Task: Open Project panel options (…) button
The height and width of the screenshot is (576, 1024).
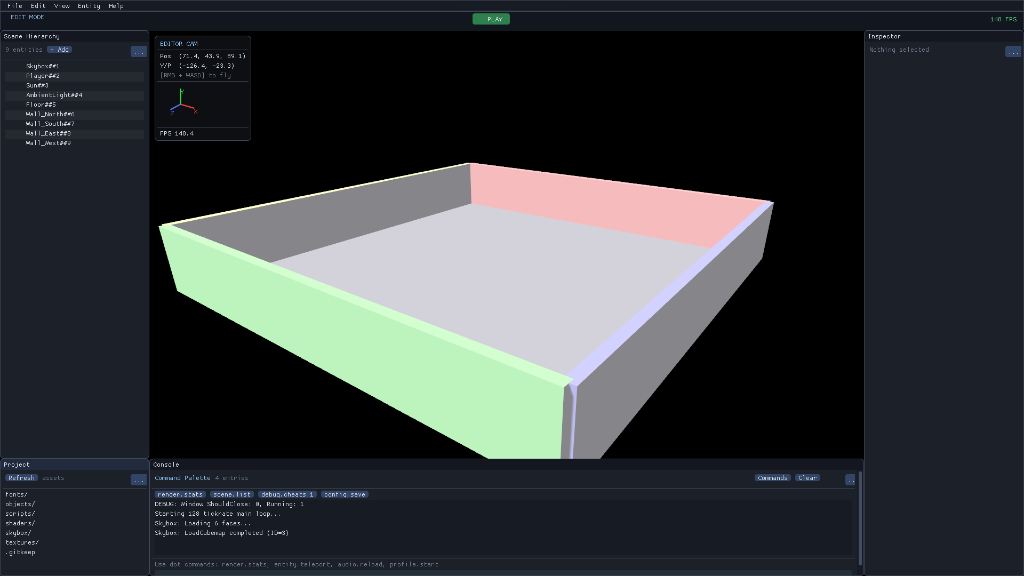Action: pos(138,479)
